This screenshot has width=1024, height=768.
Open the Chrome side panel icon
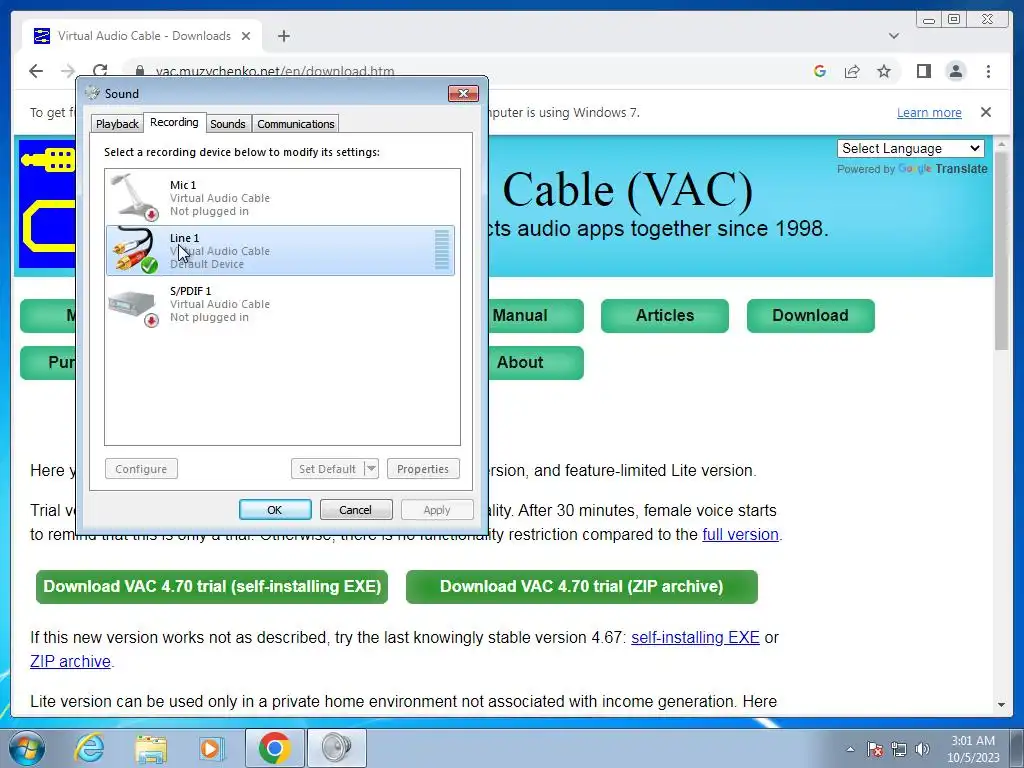click(923, 71)
